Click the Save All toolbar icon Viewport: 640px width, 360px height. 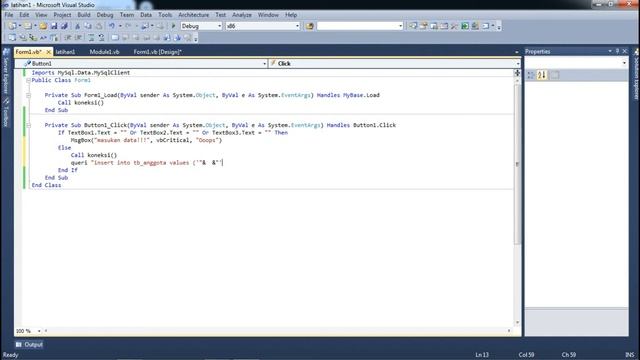click(x=64, y=26)
